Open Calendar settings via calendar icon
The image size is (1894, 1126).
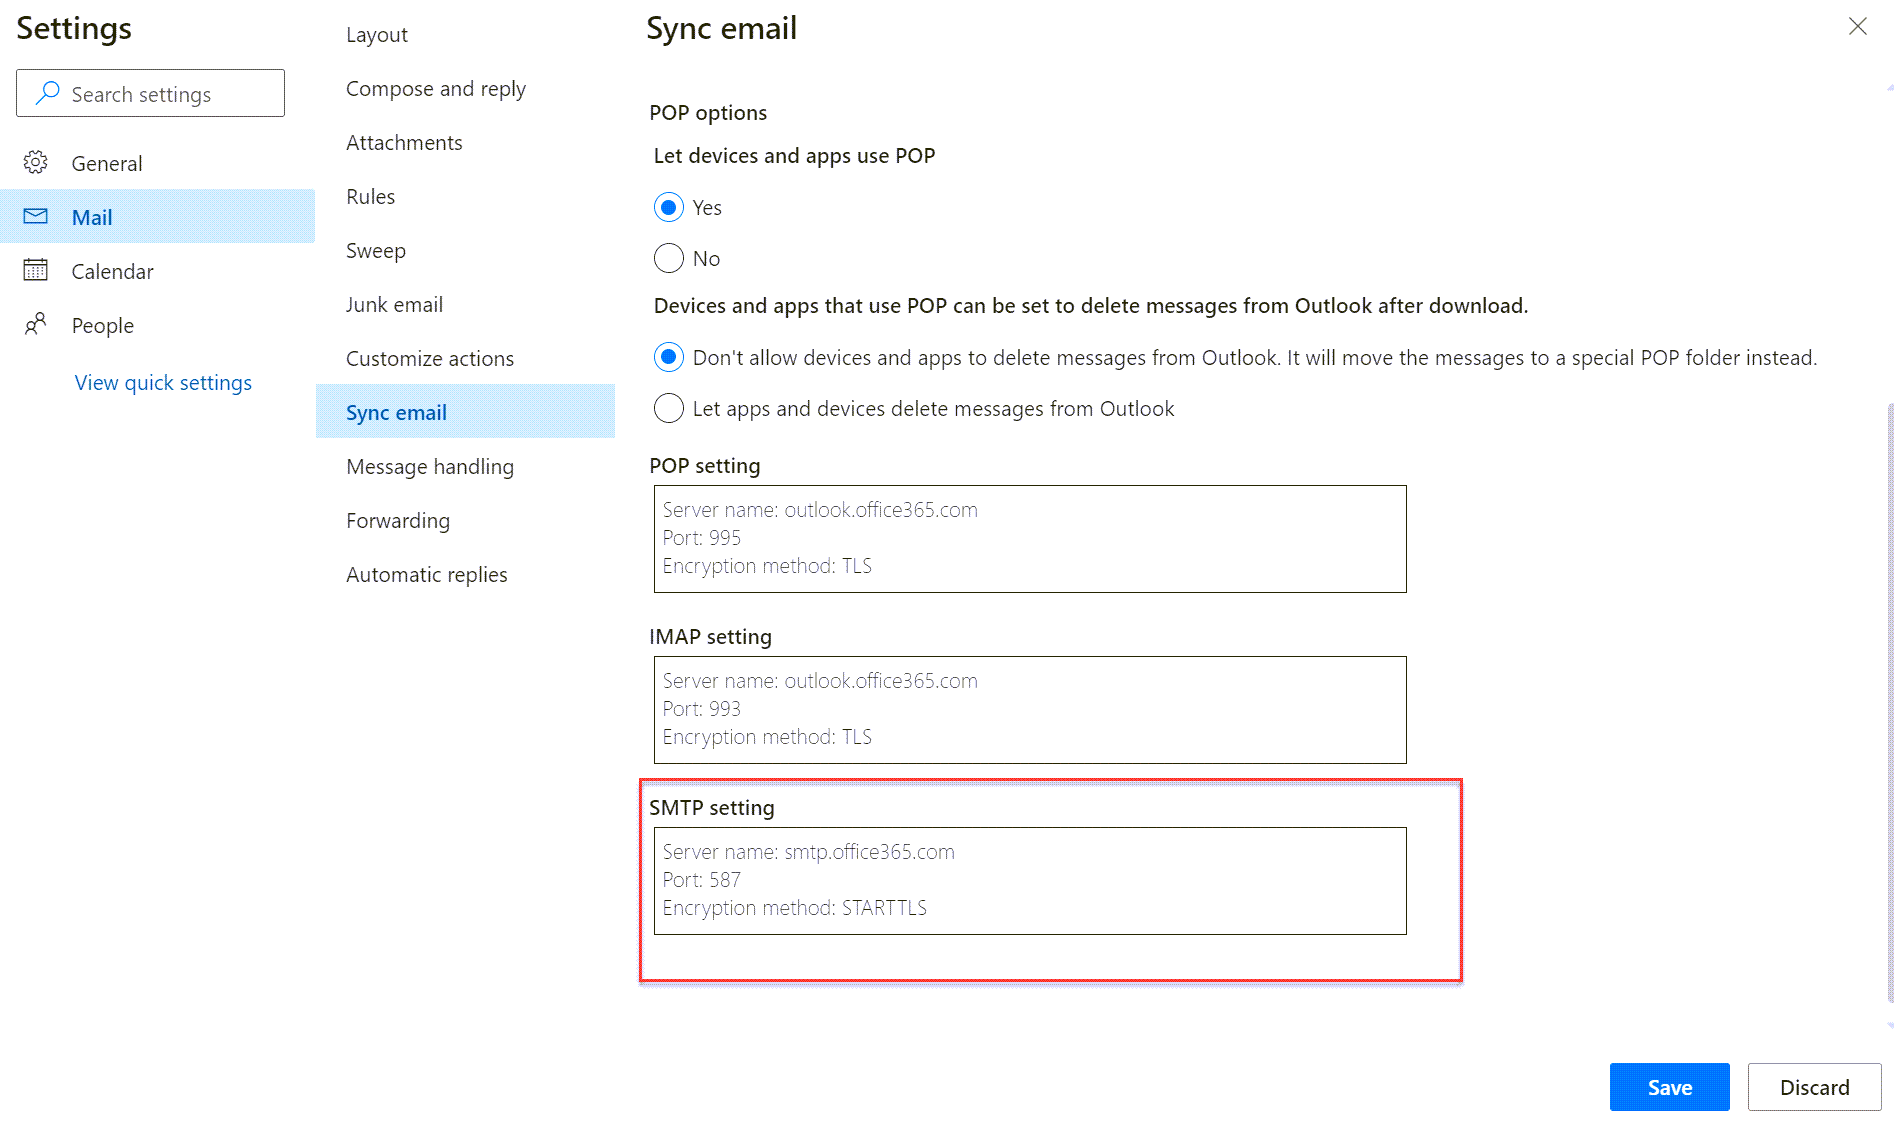tap(36, 270)
